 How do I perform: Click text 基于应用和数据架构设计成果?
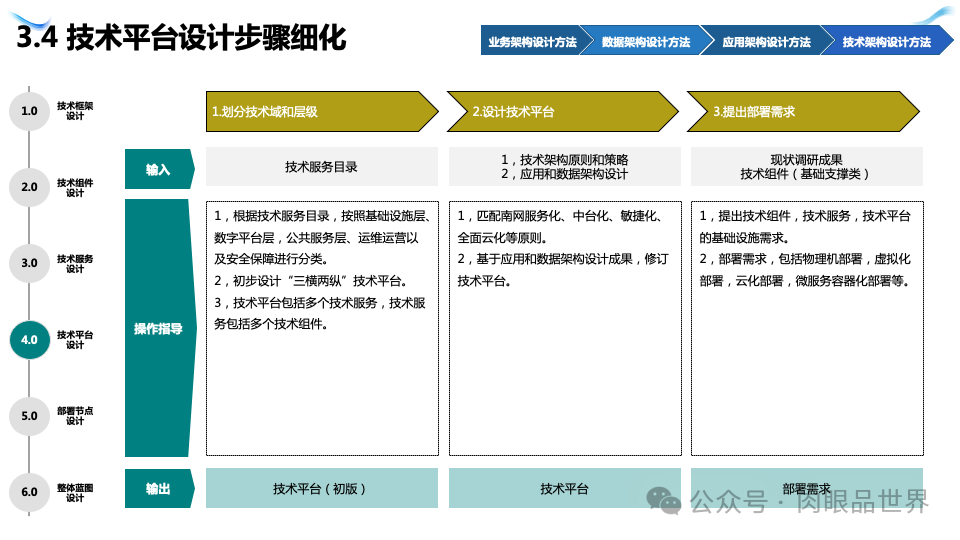click(x=554, y=259)
